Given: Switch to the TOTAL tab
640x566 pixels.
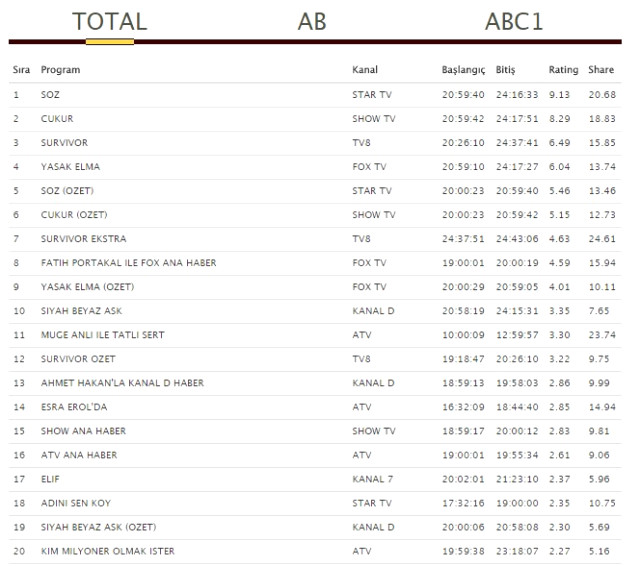Looking at the screenshot, I should click(x=110, y=21).
